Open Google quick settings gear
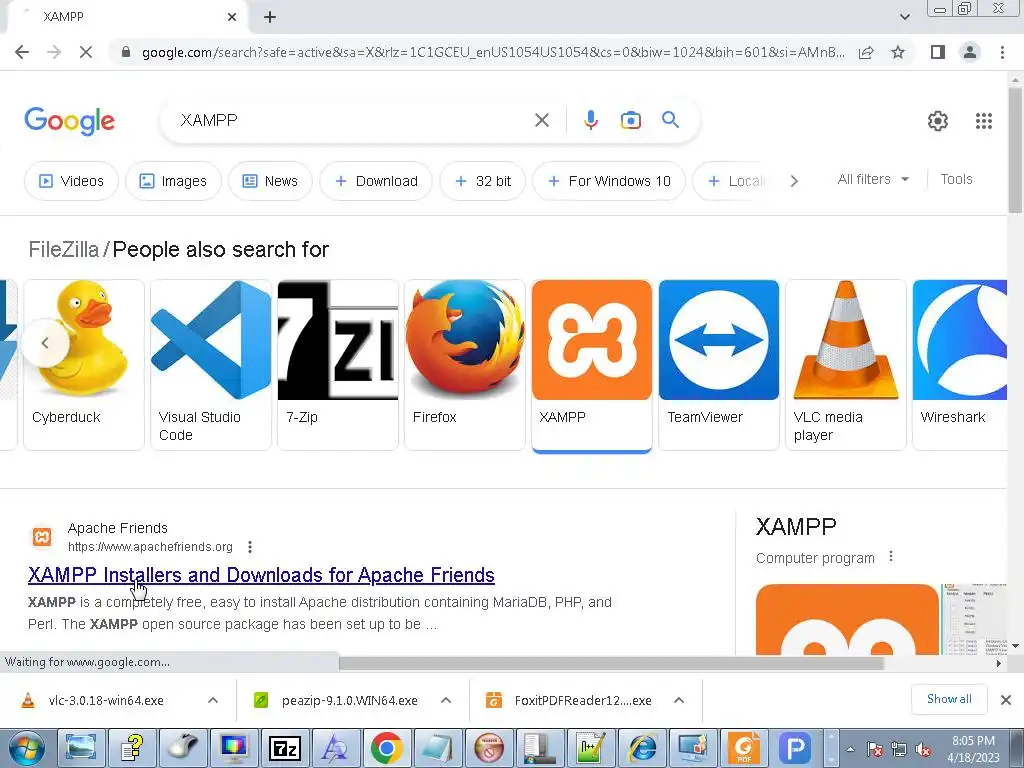The image size is (1024, 768). 938,121
